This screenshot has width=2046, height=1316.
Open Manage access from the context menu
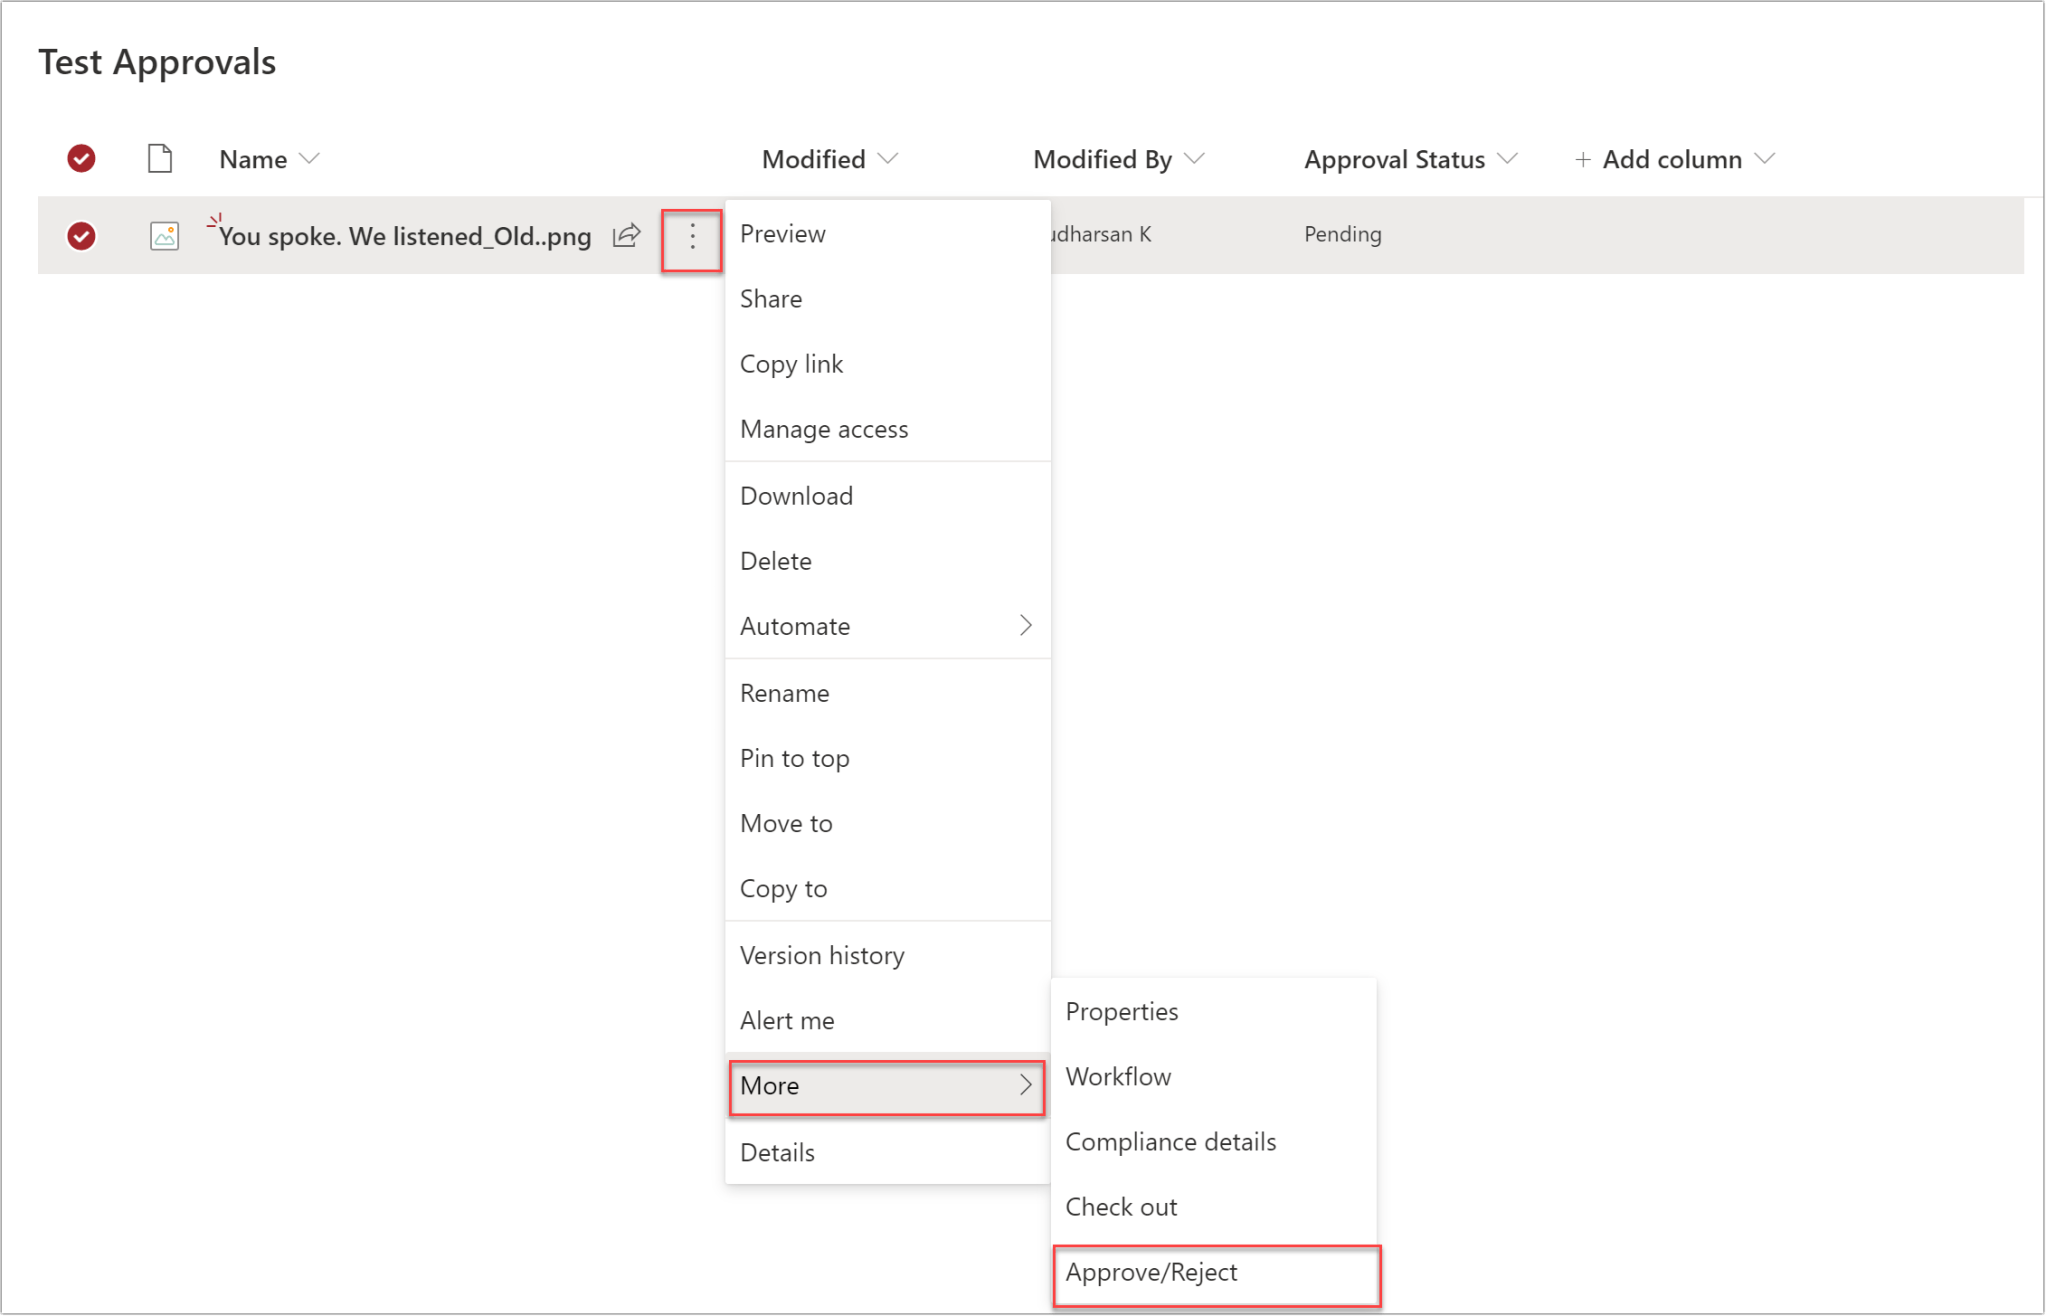point(824,428)
